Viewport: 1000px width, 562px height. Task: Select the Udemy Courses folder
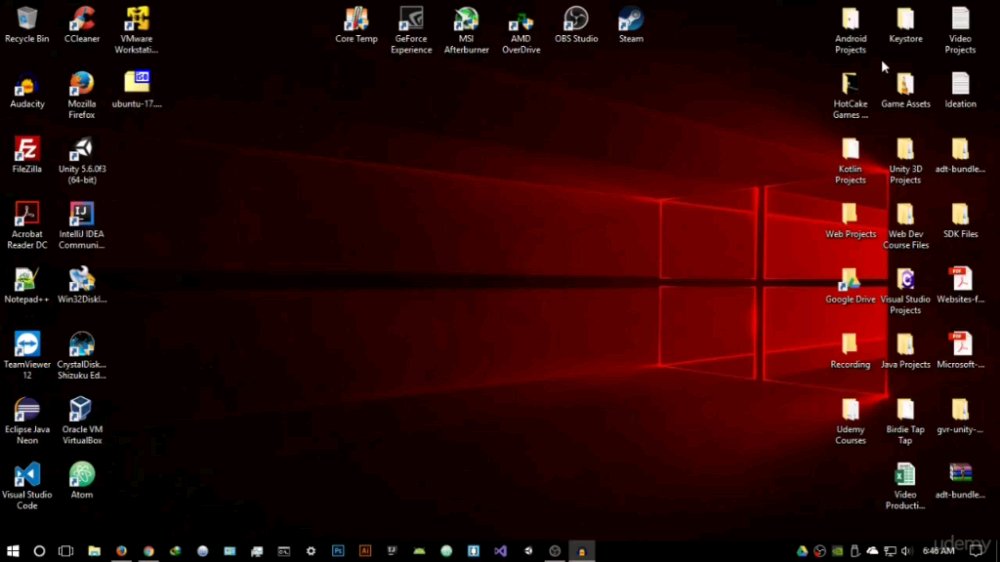coord(850,421)
